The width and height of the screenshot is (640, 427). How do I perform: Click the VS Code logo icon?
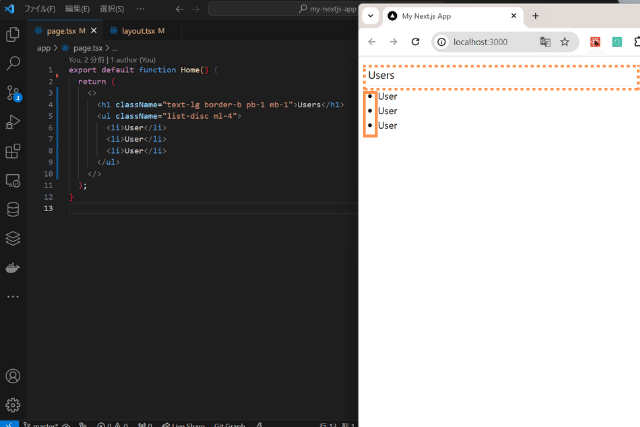coord(9,8)
